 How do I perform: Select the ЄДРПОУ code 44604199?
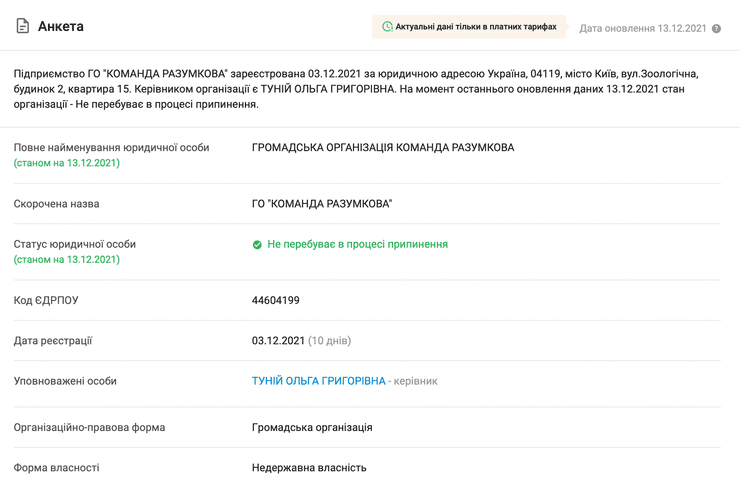pos(276,300)
